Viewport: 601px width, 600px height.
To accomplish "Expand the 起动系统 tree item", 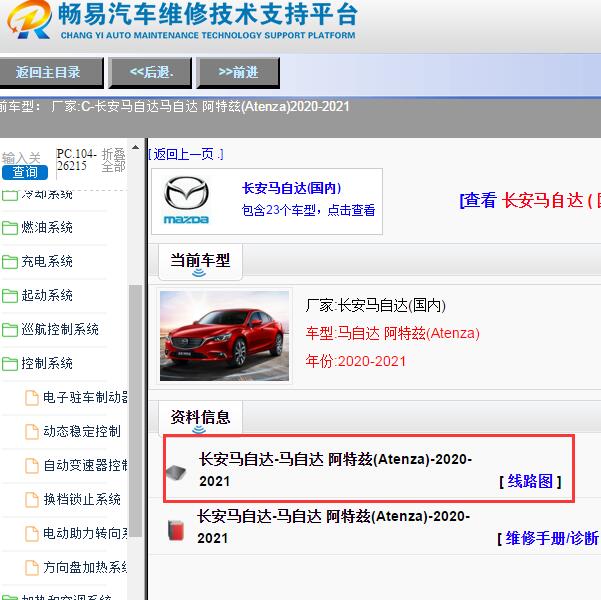I will [x=47, y=296].
